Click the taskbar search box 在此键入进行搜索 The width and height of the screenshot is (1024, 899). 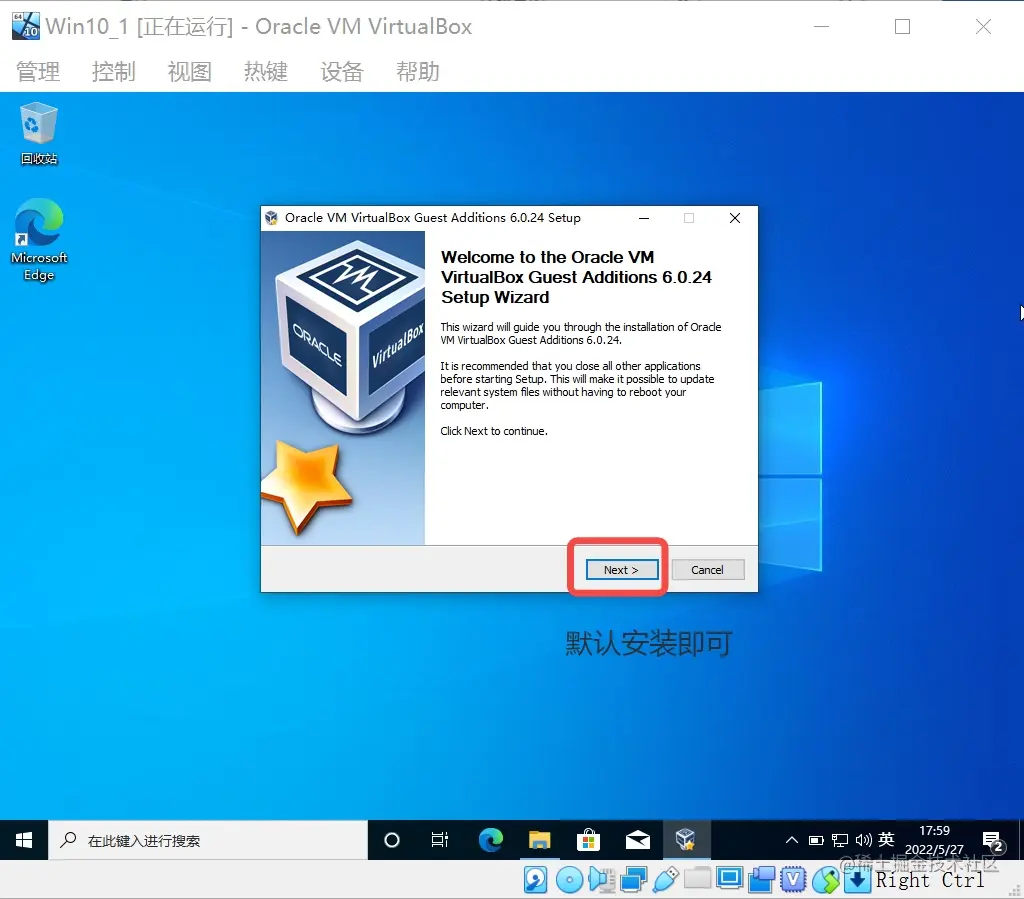pos(208,840)
